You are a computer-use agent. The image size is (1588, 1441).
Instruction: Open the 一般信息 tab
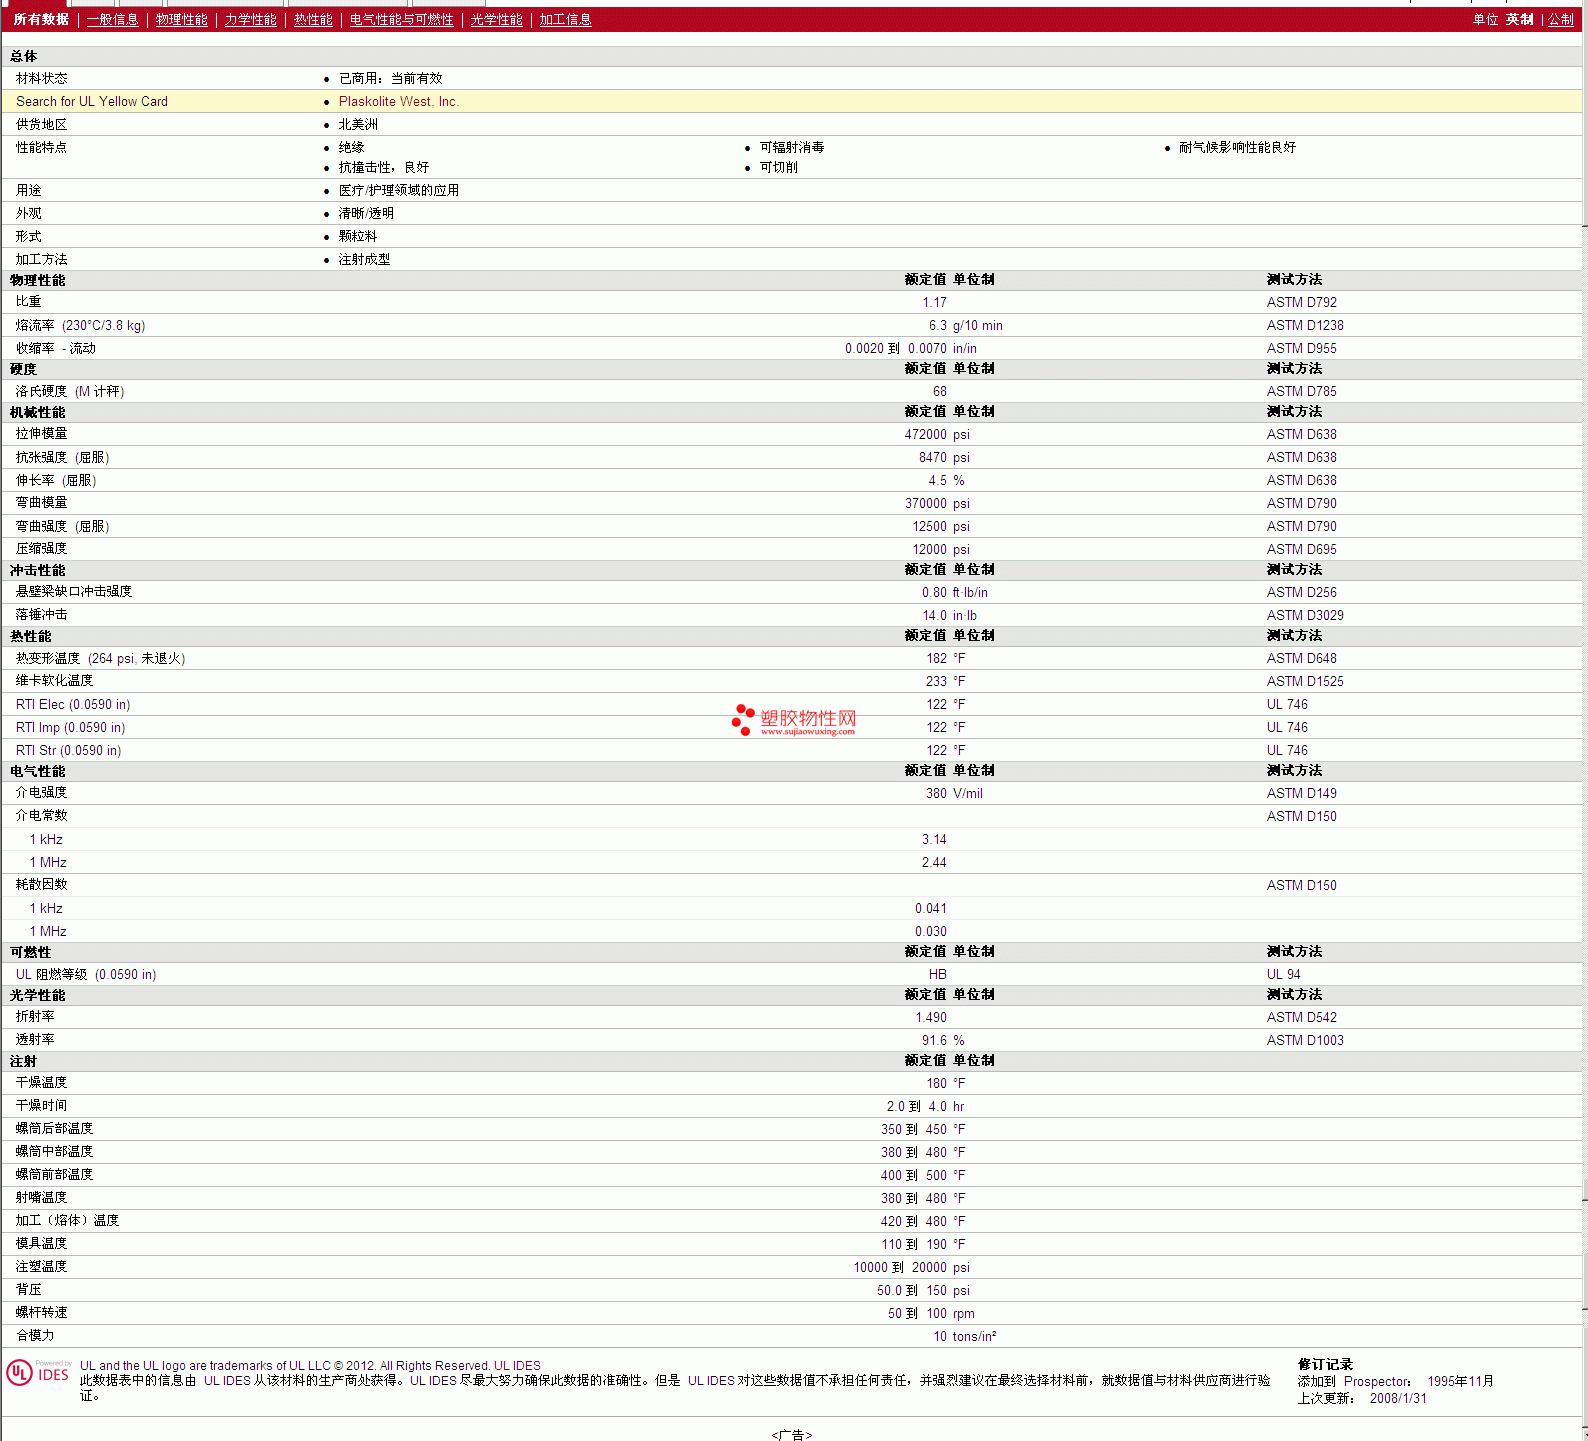113,19
